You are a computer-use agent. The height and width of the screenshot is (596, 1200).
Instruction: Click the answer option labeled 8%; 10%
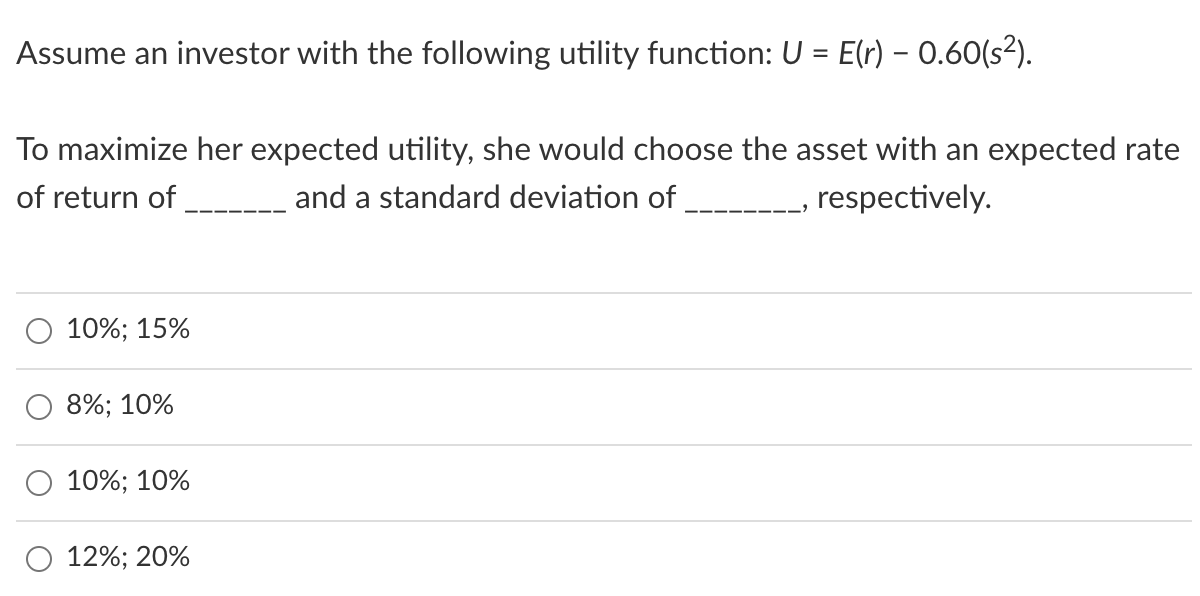118,406
